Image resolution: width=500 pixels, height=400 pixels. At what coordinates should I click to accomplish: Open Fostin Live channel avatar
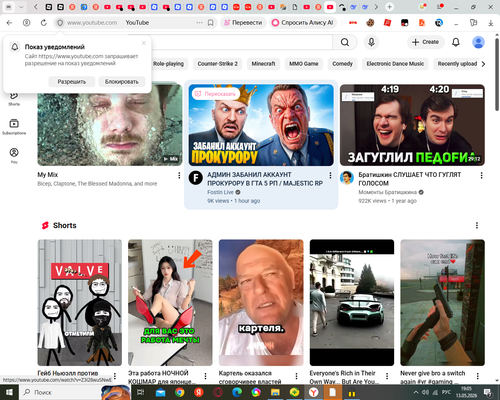click(x=196, y=178)
